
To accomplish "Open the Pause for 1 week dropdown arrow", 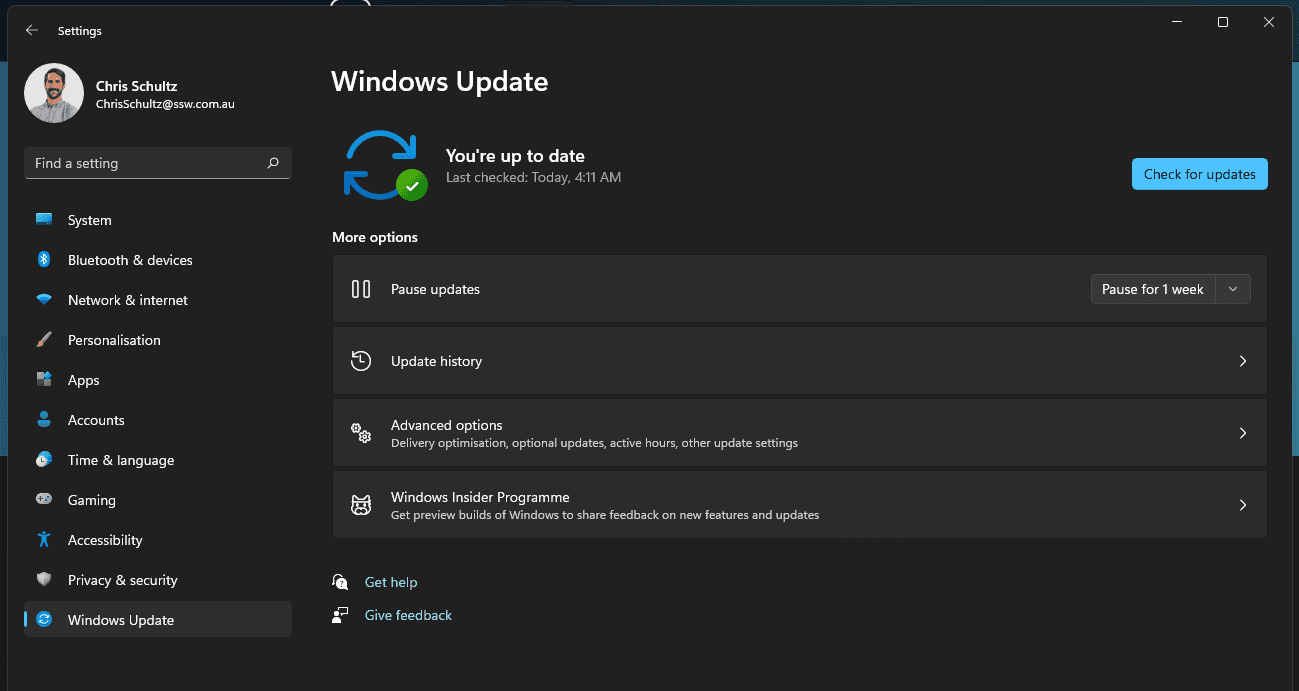I will coord(1233,289).
